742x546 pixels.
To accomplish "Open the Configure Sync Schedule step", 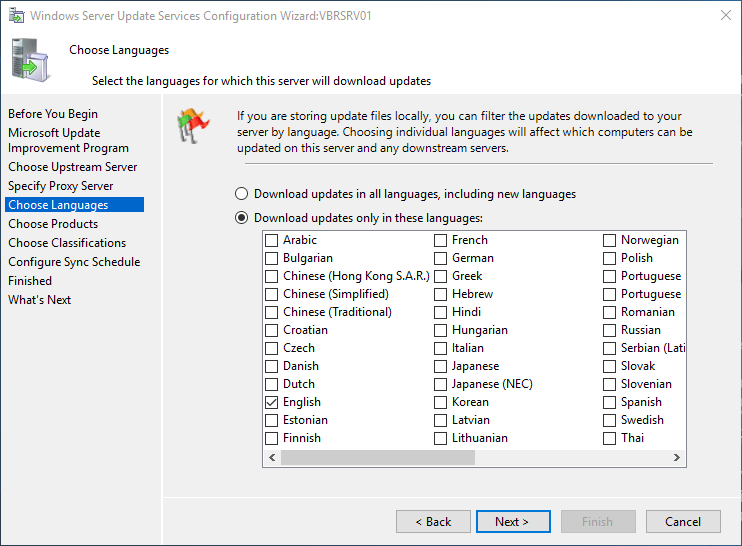I will pos(74,262).
